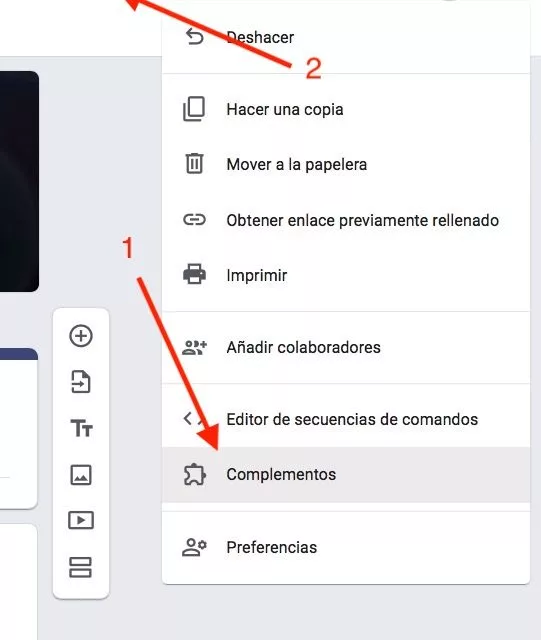Click the puzzle piece Complementos icon

pos(194,474)
